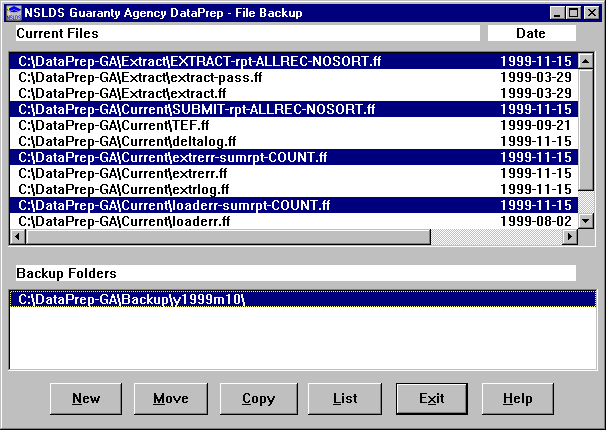
Task: Click the horizontal scrollbar thumb
Action: pos(228,236)
